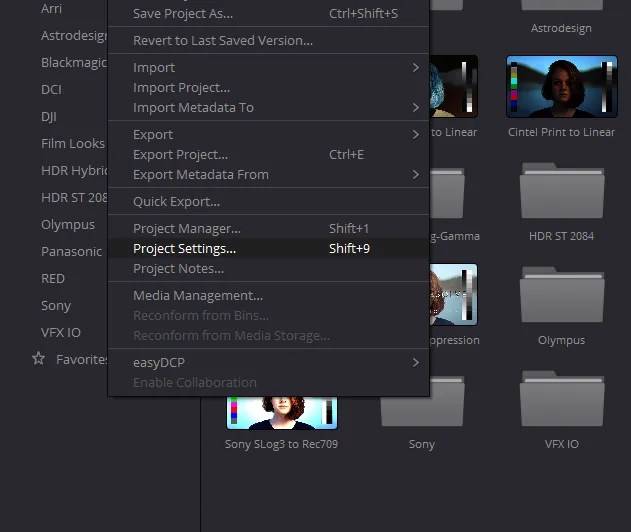Expand the Import submenu arrow
This screenshot has height=532, width=631.
pyautogui.click(x=416, y=68)
